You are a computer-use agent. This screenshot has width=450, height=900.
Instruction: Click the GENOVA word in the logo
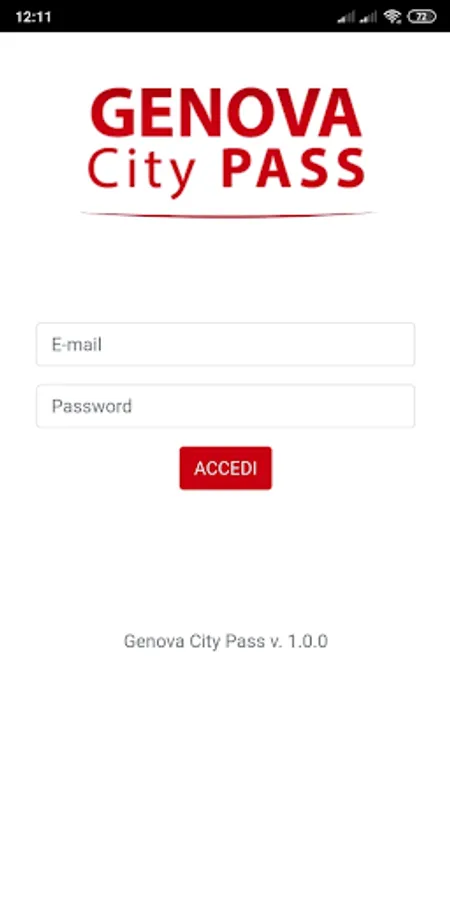pos(226,113)
